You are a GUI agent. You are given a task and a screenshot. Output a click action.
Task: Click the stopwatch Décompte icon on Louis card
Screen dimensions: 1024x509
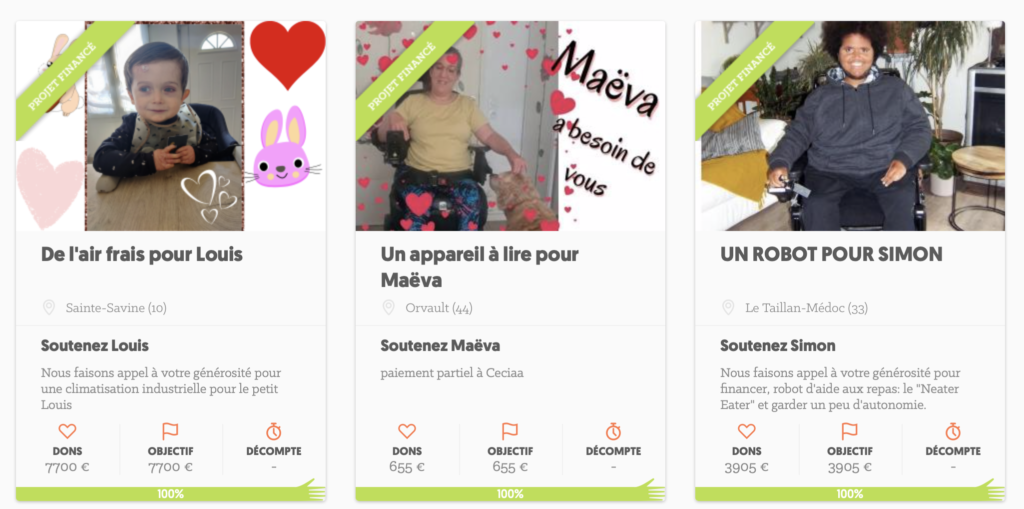click(x=274, y=431)
